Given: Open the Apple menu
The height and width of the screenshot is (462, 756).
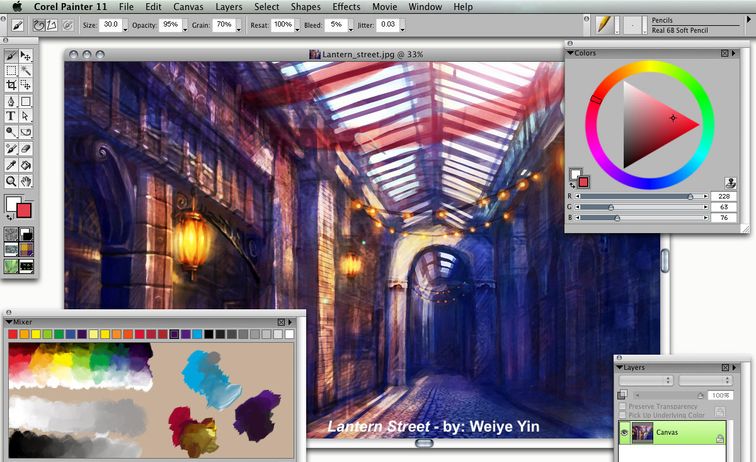Looking at the screenshot, I should [17, 7].
